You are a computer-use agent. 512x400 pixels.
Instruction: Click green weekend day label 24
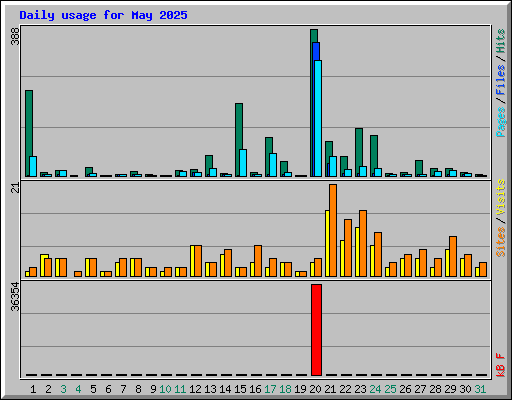pos(375,389)
